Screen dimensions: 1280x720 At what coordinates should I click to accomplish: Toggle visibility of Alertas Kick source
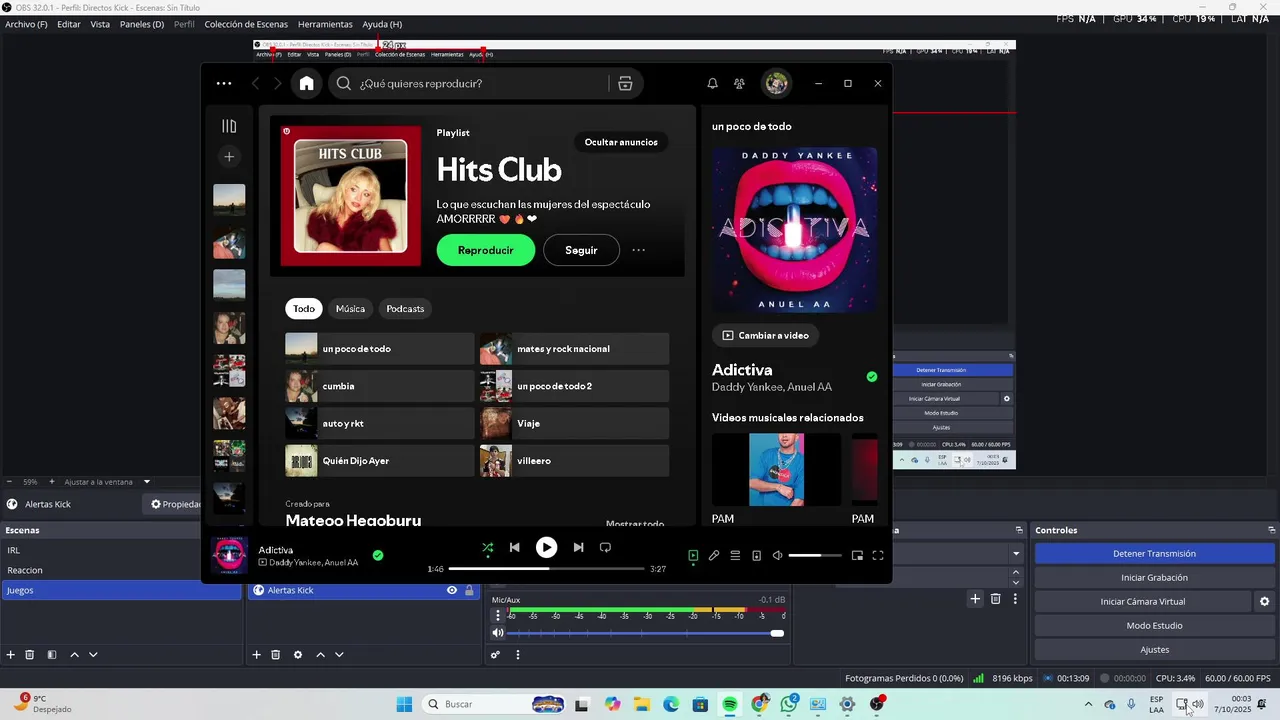tap(452, 591)
